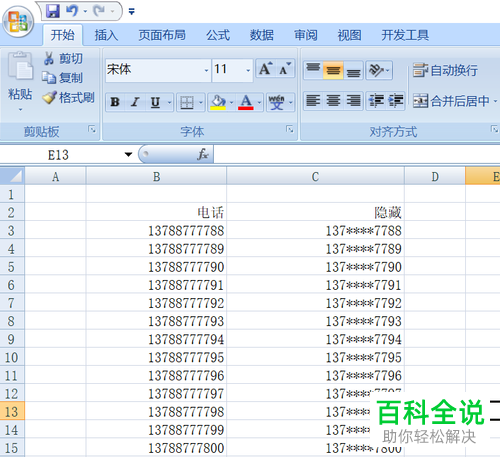Undo the last action
This screenshot has height=457, width=500.
click(x=72, y=11)
